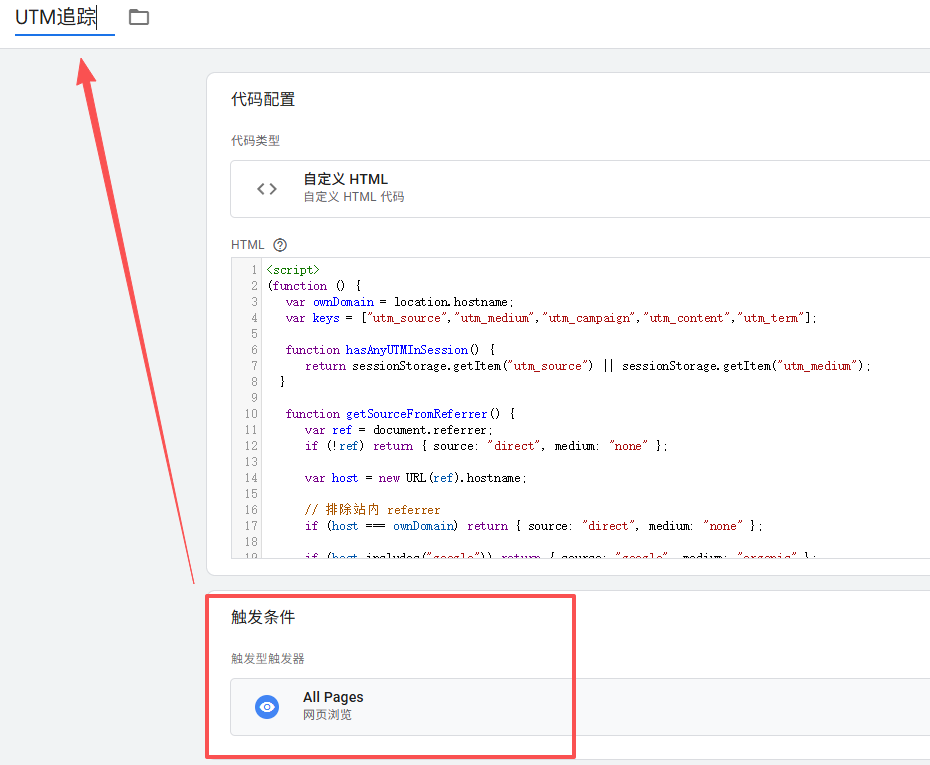Viewport: 930px width, 765px height.
Task: Click line number 9 in the gutter
Action: tap(254, 398)
